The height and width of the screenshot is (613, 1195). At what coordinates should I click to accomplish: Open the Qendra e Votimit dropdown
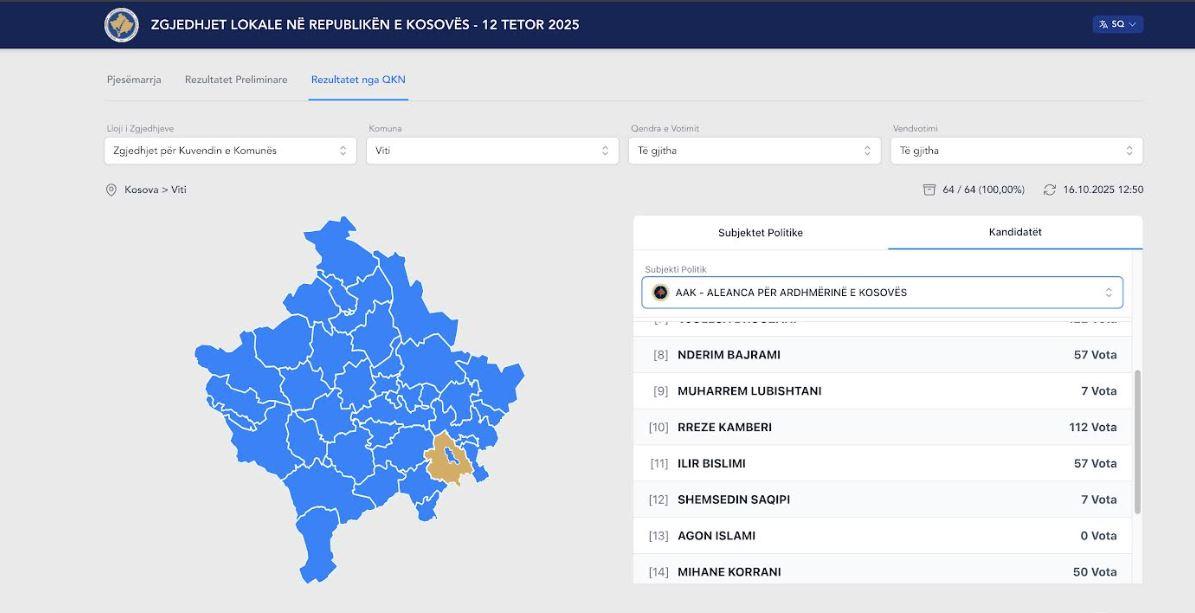(x=754, y=151)
